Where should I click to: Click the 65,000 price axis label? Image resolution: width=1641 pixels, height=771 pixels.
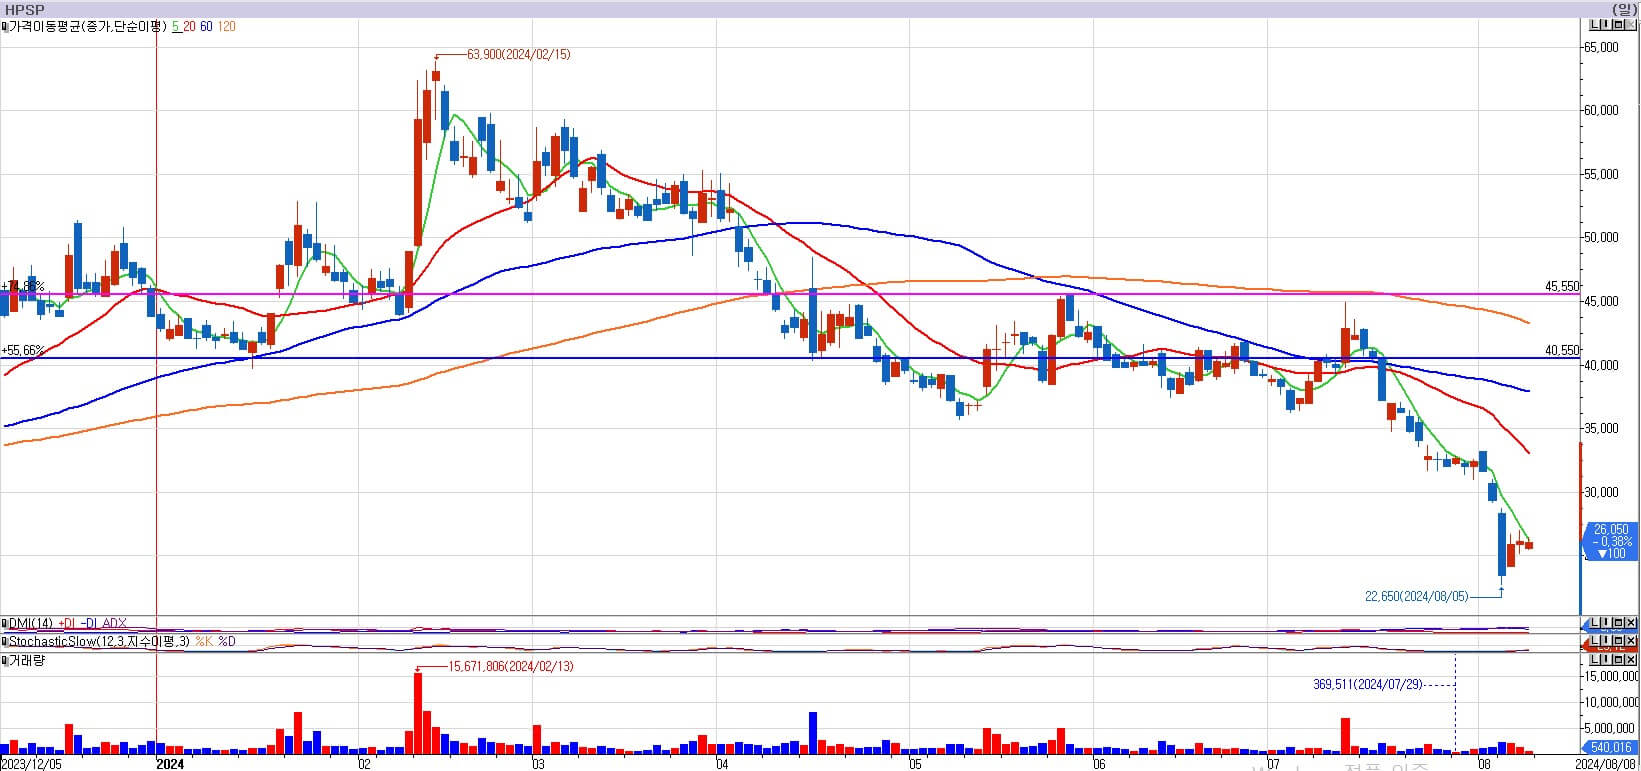click(x=1601, y=47)
